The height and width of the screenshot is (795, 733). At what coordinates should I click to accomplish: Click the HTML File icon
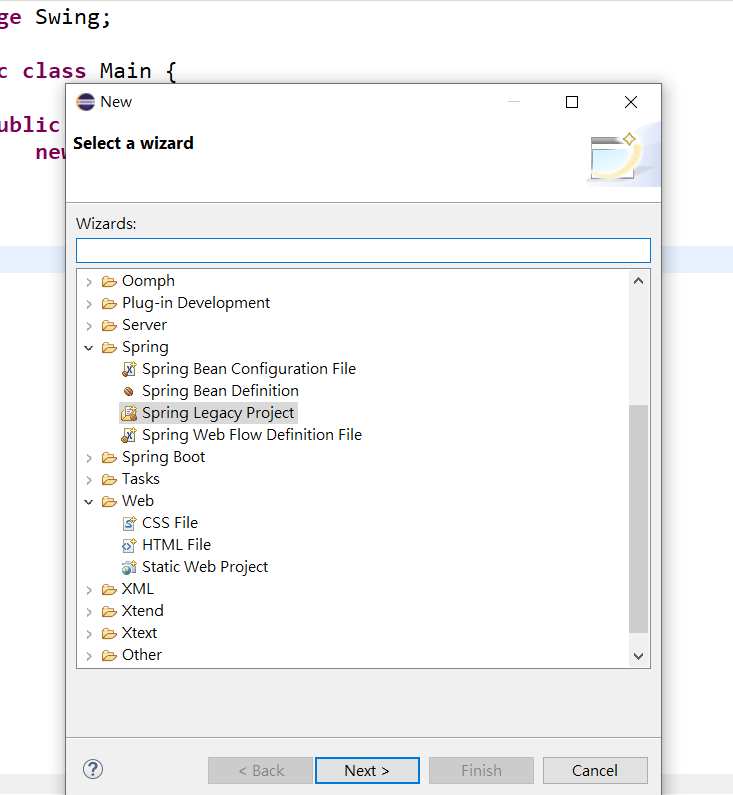(129, 545)
